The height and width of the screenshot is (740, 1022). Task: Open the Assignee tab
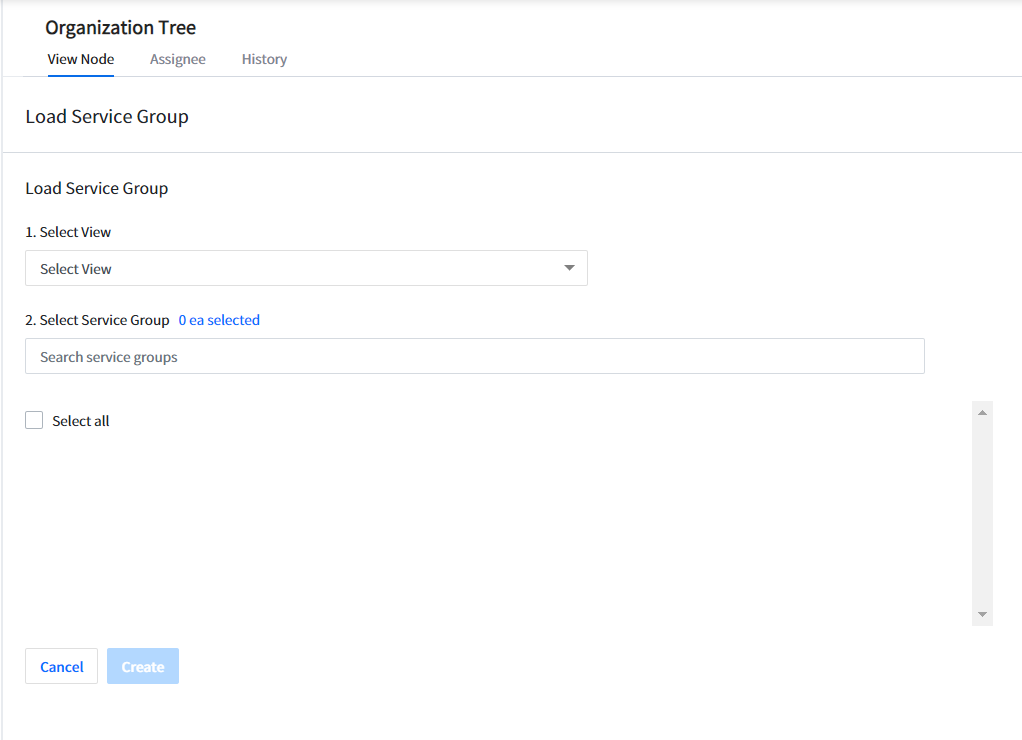pyautogui.click(x=178, y=59)
